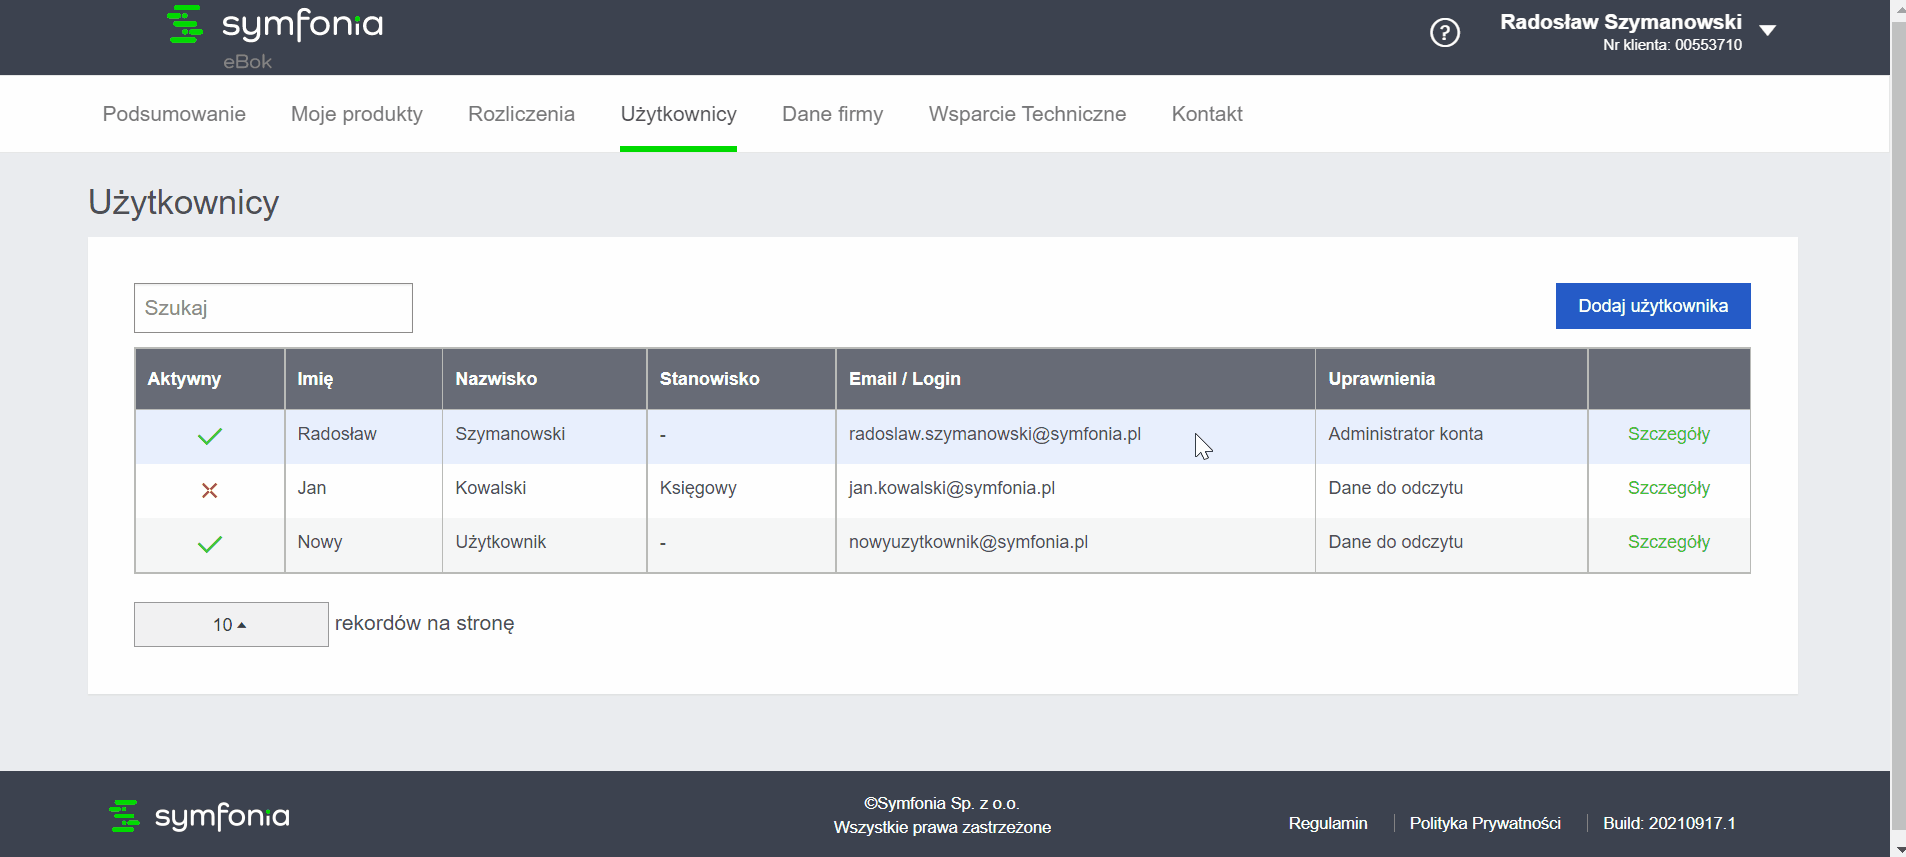
Task: Open Szczegóły for Nowy Użytkownik
Action: (x=1669, y=542)
